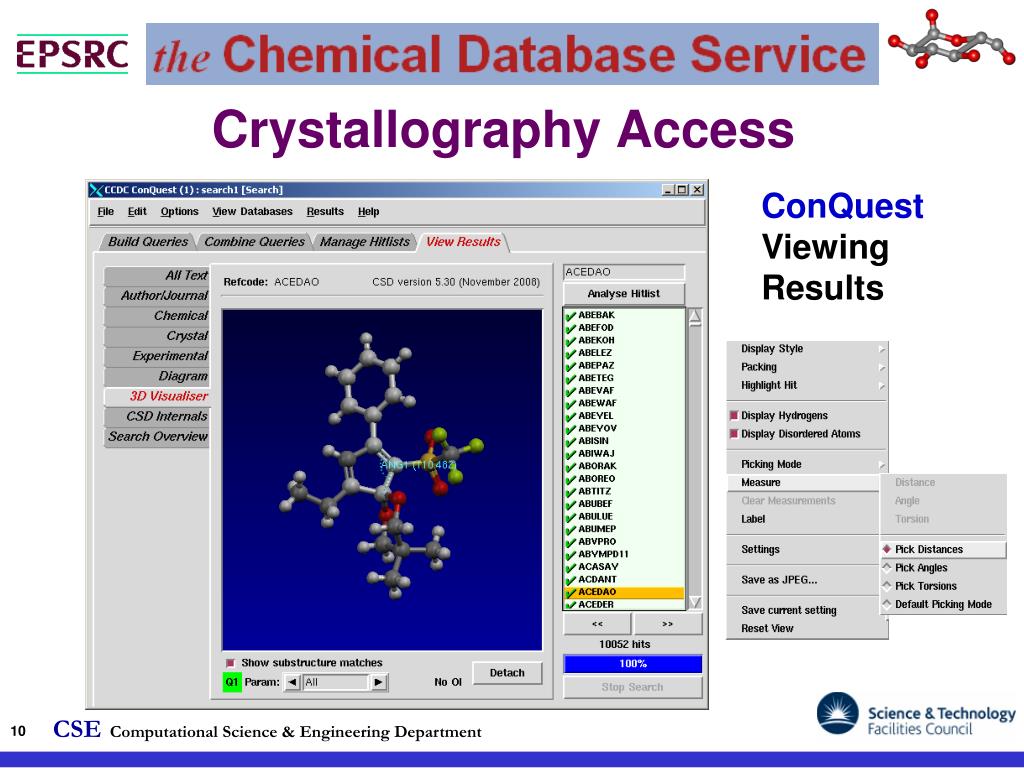
Task: Open the Edit menu
Action: pyautogui.click(x=136, y=212)
